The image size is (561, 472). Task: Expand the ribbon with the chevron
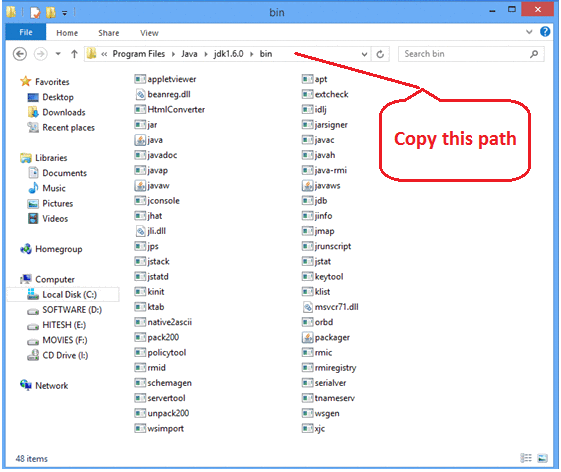529,32
